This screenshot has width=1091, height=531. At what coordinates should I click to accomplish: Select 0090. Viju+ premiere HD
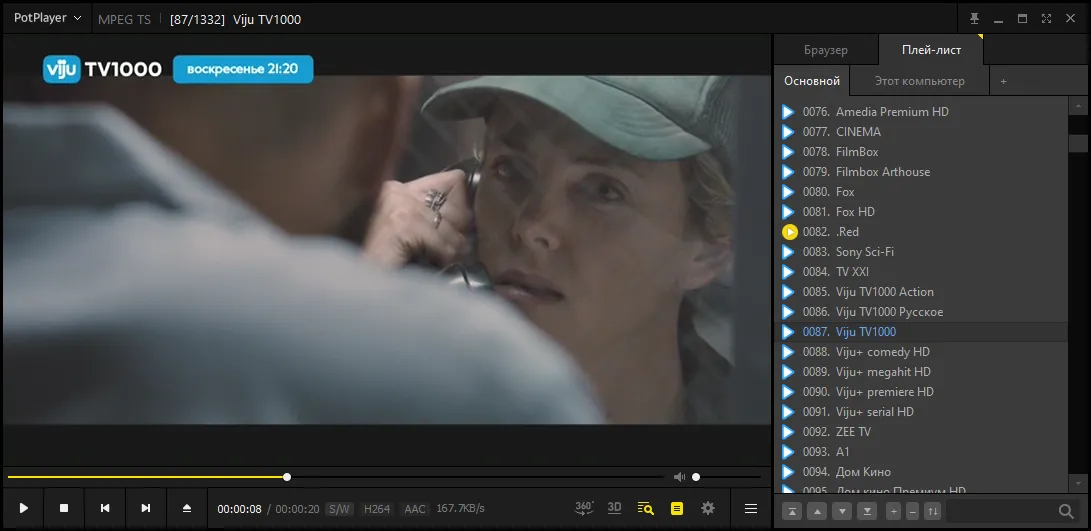point(921,392)
